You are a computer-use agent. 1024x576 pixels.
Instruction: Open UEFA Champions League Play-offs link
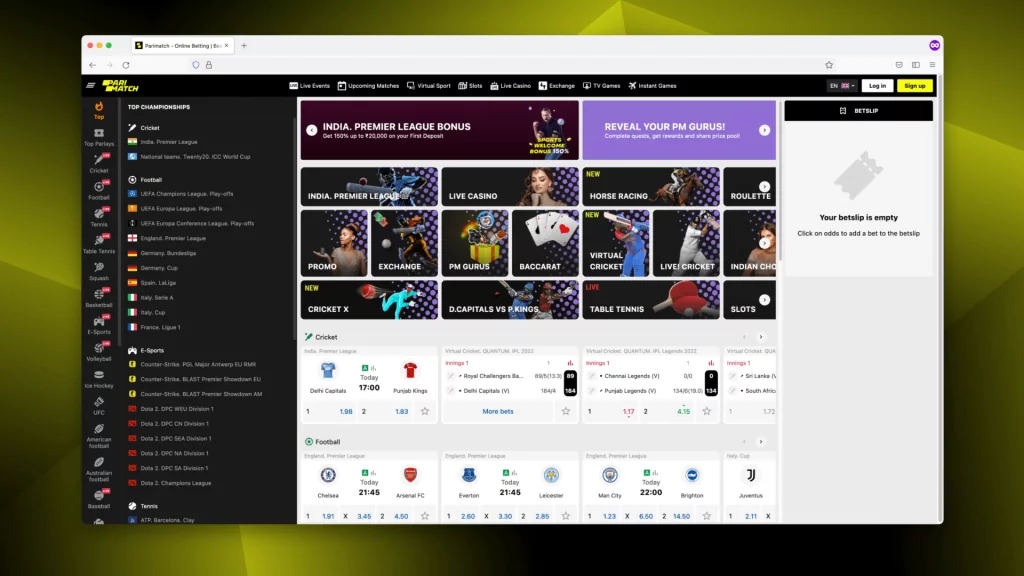click(x=187, y=194)
